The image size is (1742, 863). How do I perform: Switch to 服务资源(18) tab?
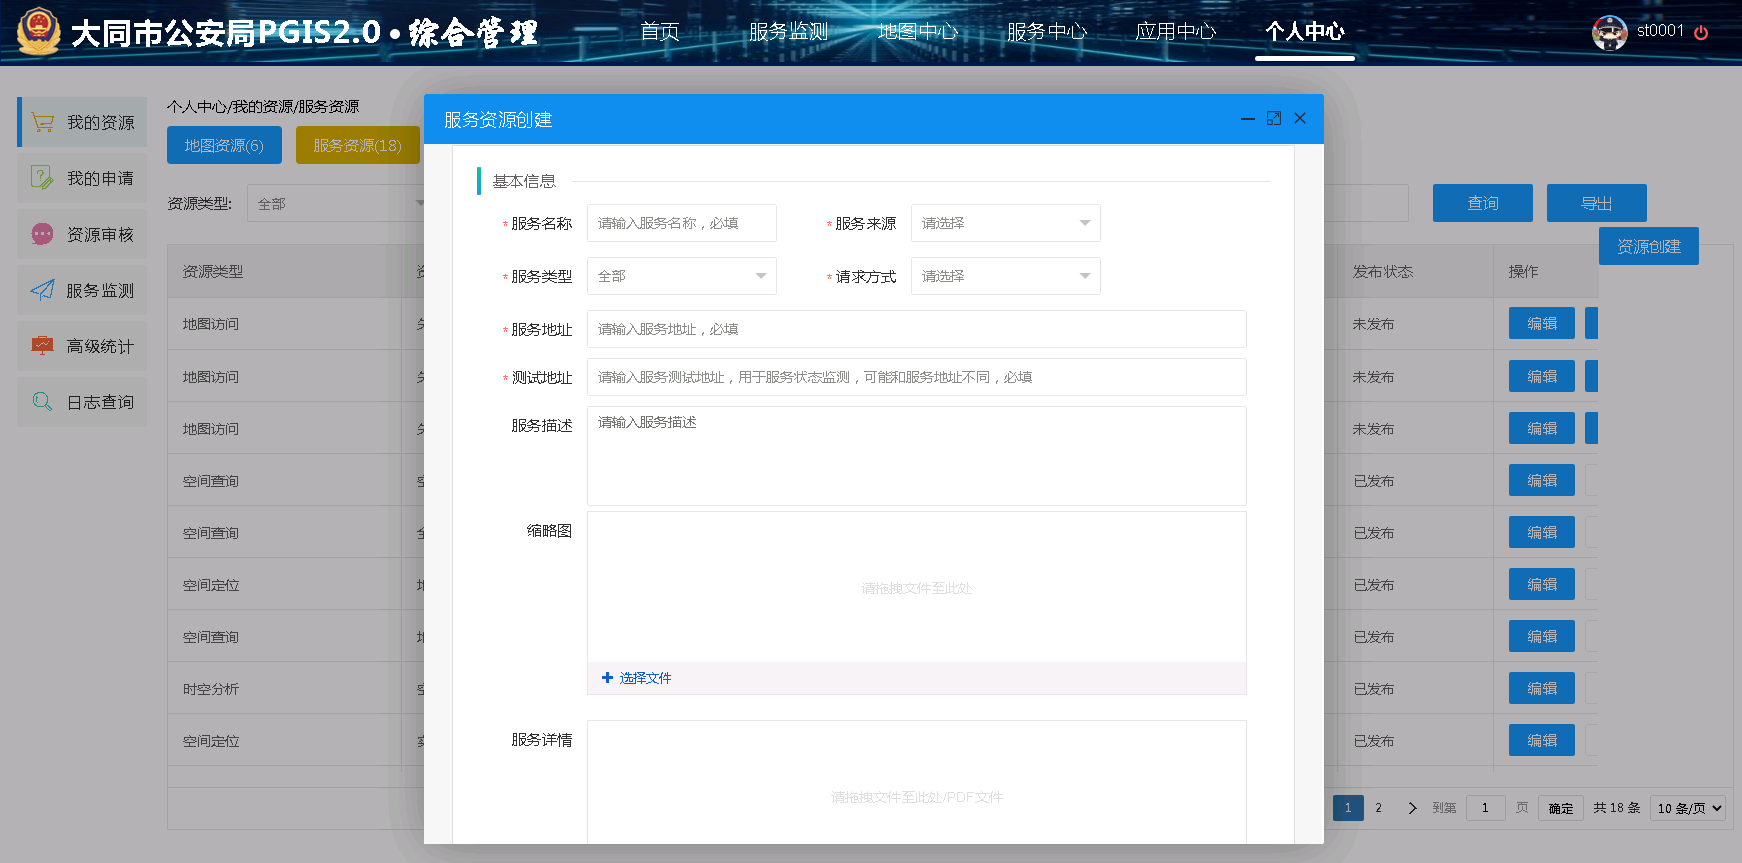[357, 145]
